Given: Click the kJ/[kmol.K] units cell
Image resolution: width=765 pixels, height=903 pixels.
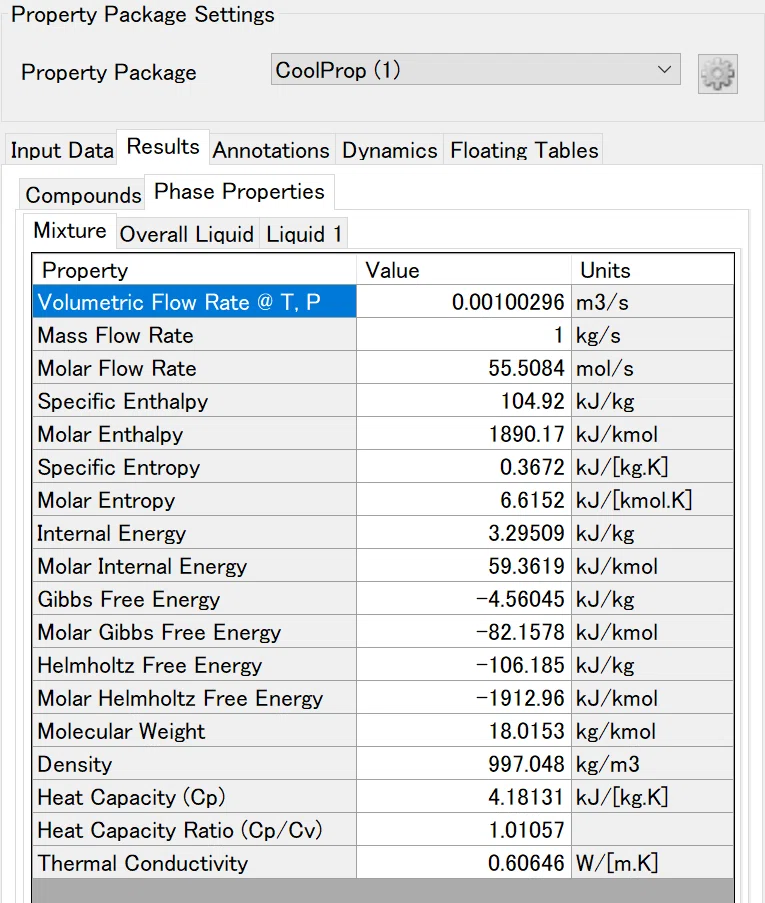Looking at the screenshot, I should tap(653, 500).
